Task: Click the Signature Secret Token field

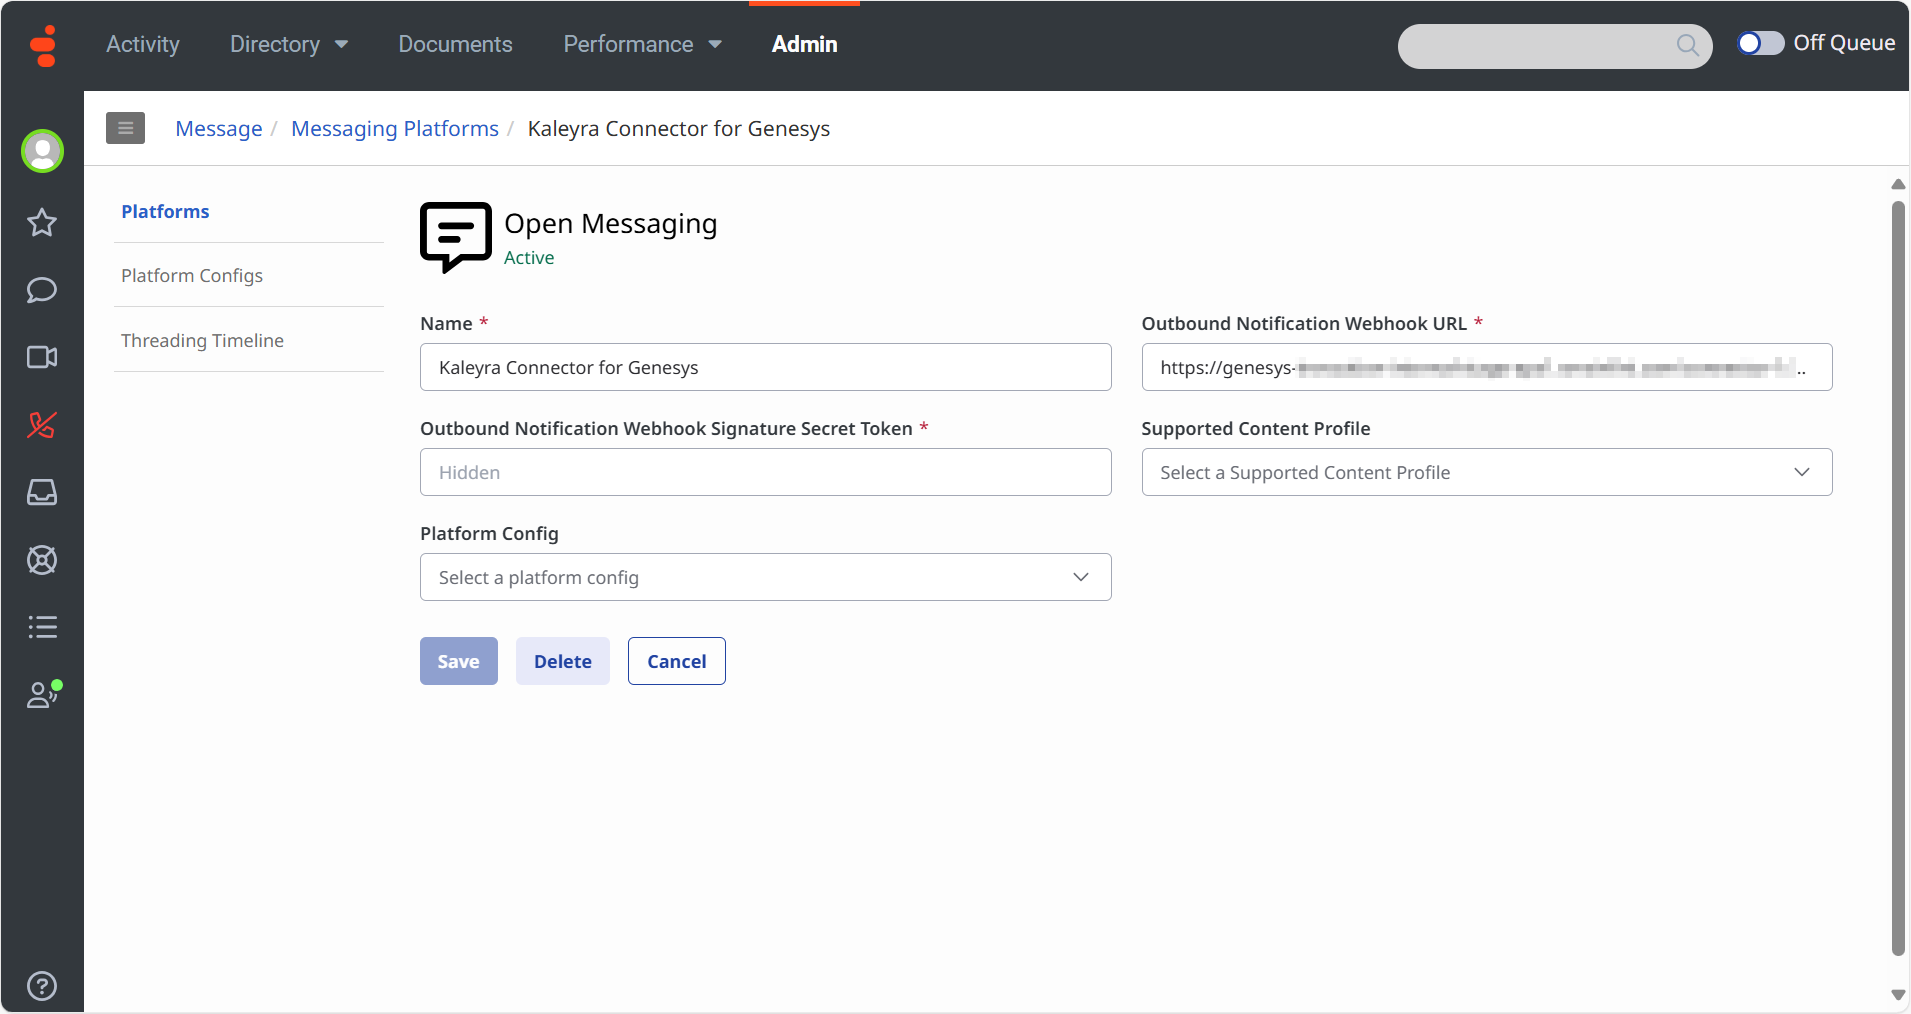Action: [x=766, y=472]
